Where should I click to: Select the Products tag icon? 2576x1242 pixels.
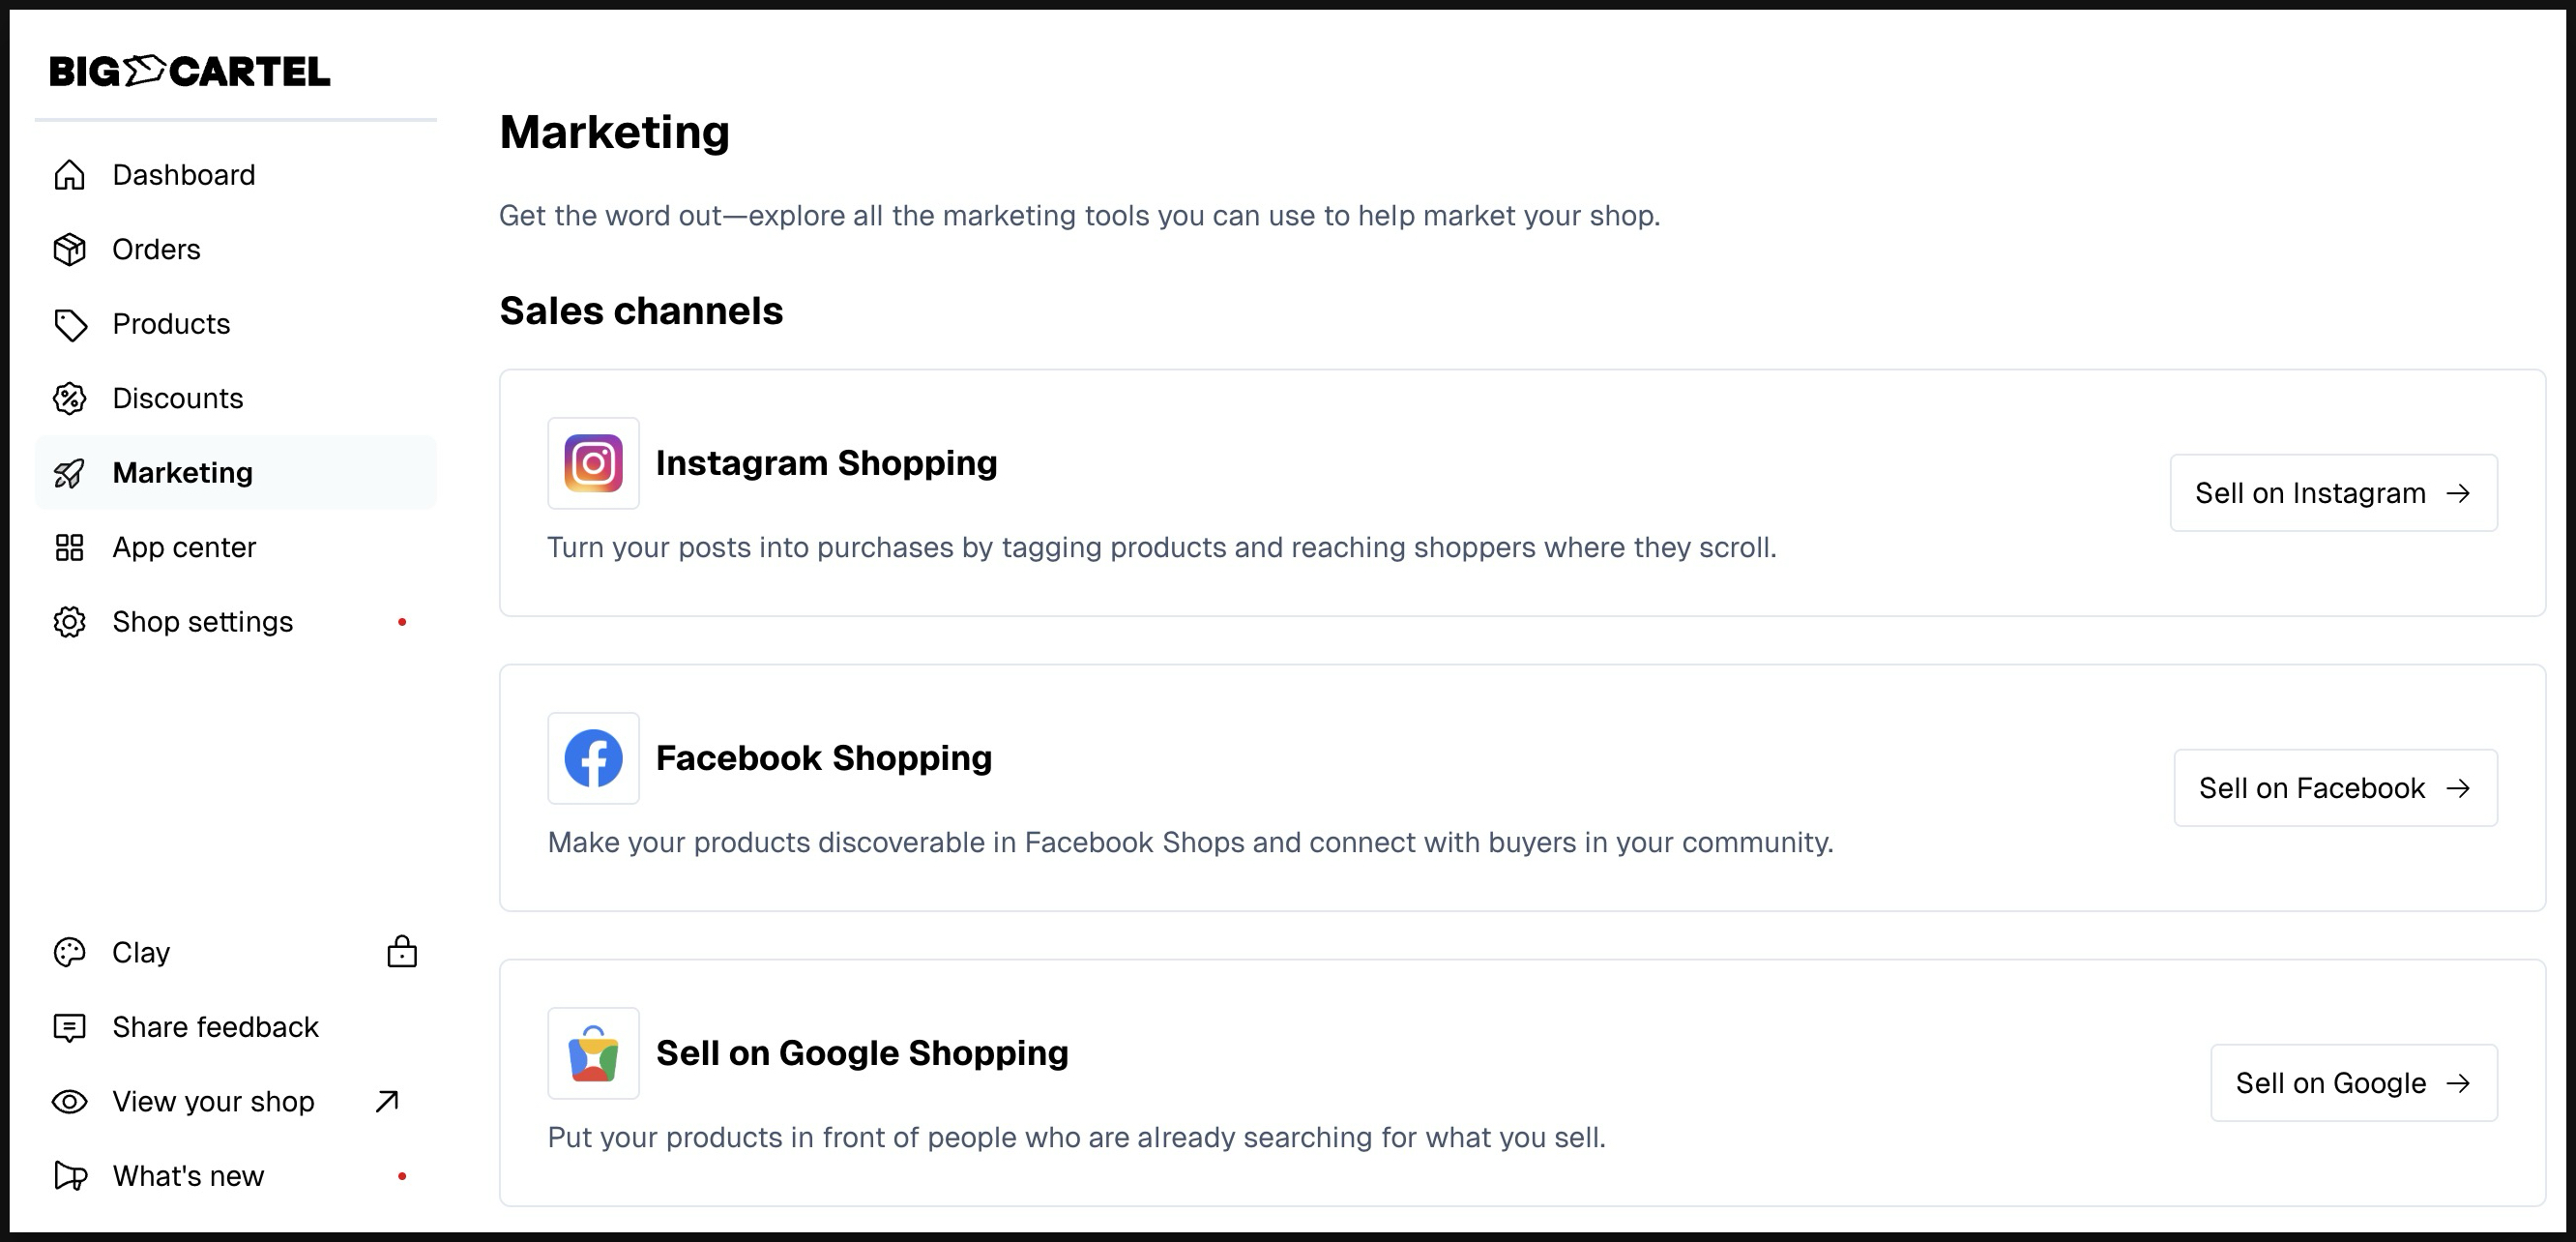69,324
